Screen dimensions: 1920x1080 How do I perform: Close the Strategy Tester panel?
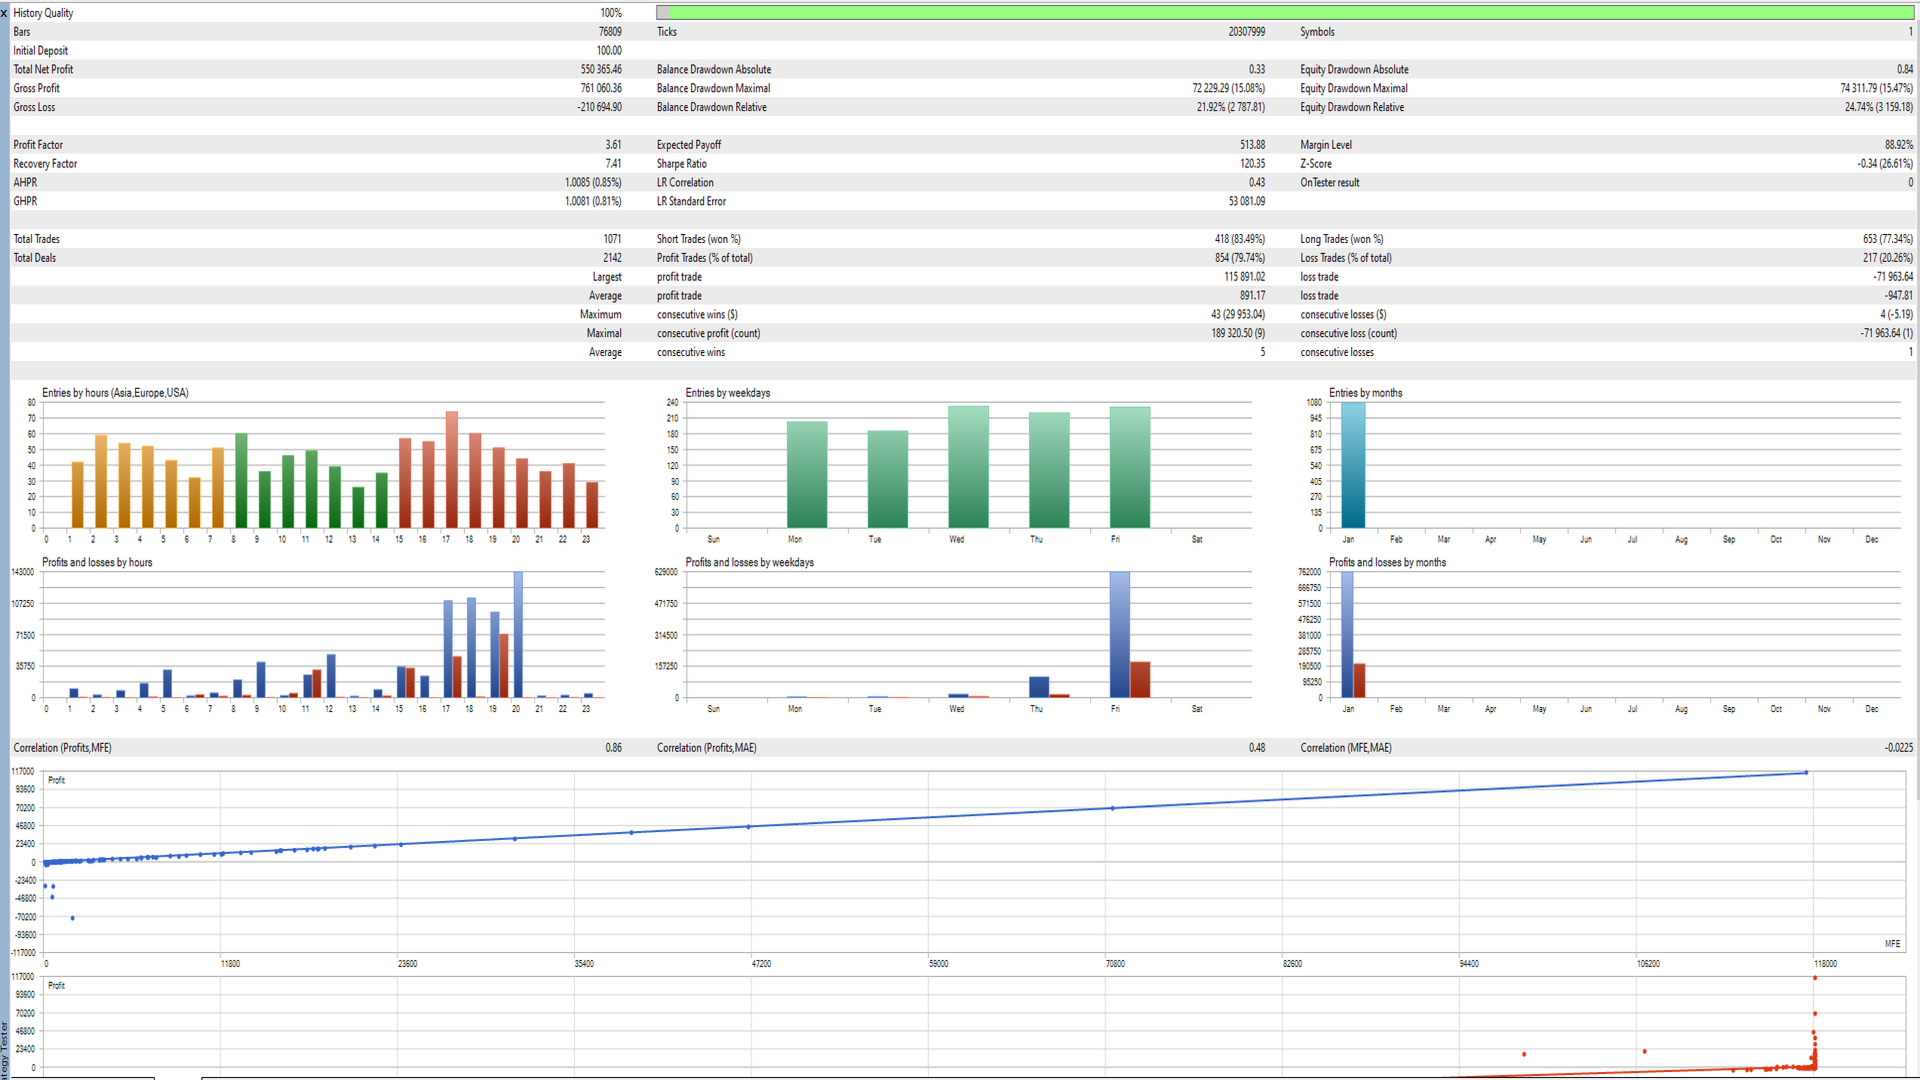click(x=4, y=13)
